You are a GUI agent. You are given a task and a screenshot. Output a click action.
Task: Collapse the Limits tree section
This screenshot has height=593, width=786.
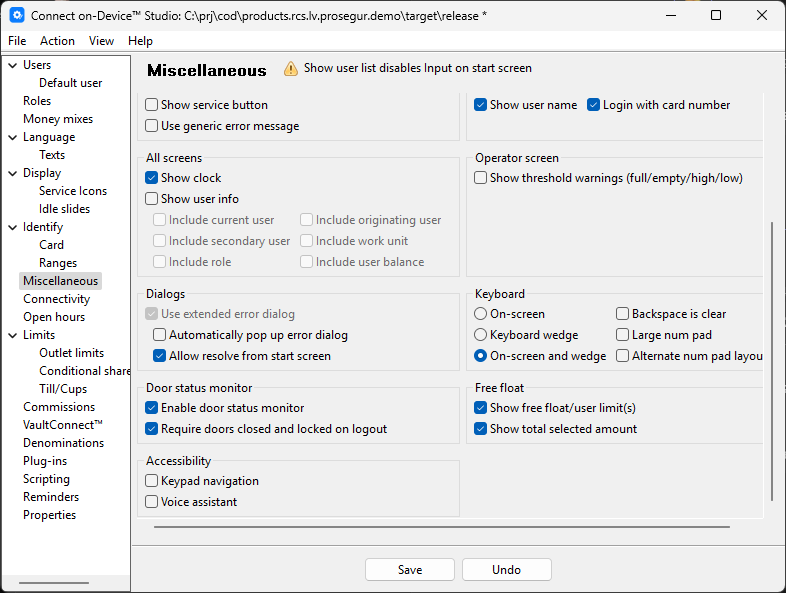pos(12,335)
